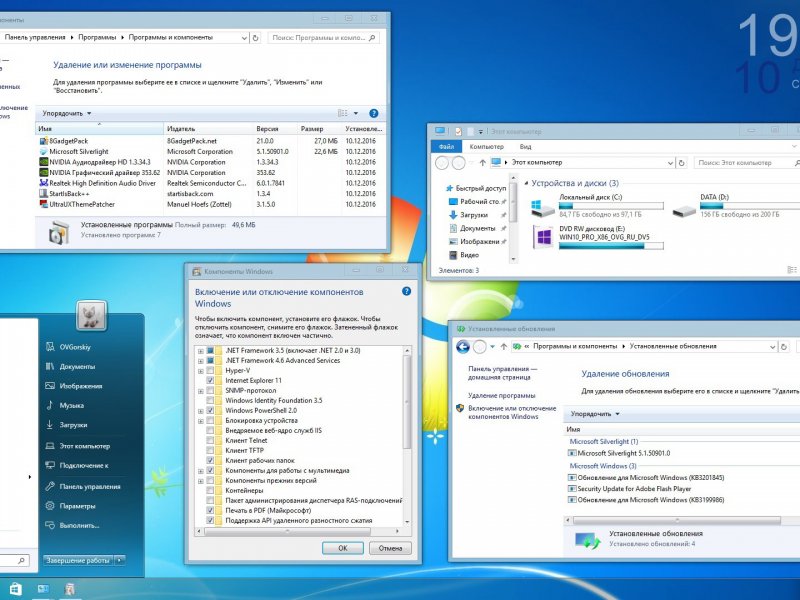The width and height of the screenshot is (800, 600).
Task: Click the help icon in Компоненты Windows
Action: point(406,291)
